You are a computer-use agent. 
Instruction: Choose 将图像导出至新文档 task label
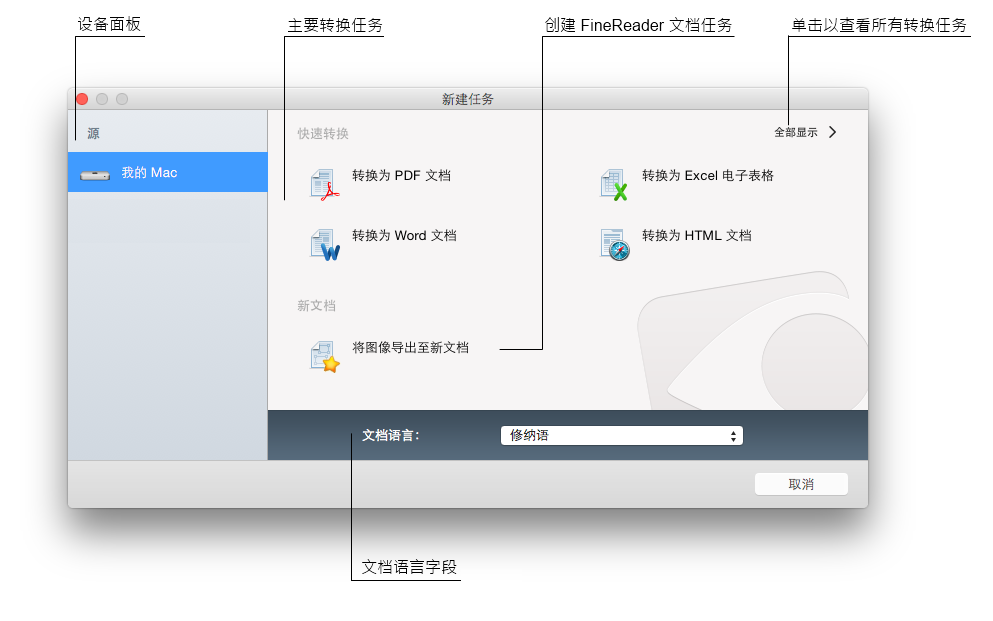pos(410,348)
